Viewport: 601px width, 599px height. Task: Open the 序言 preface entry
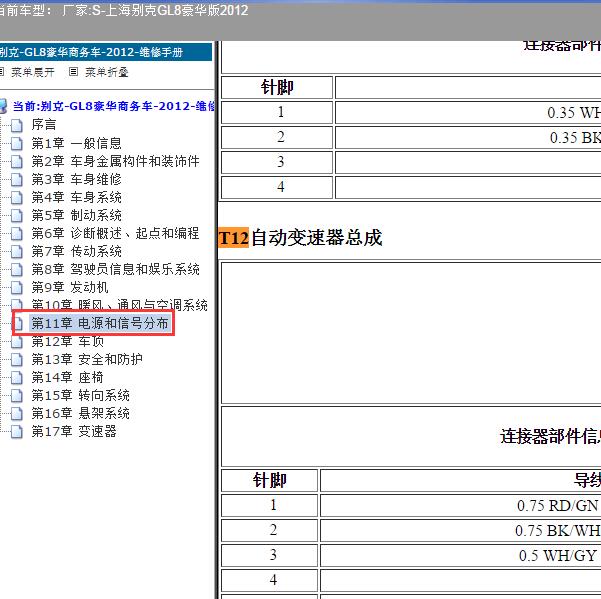pos(44,125)
